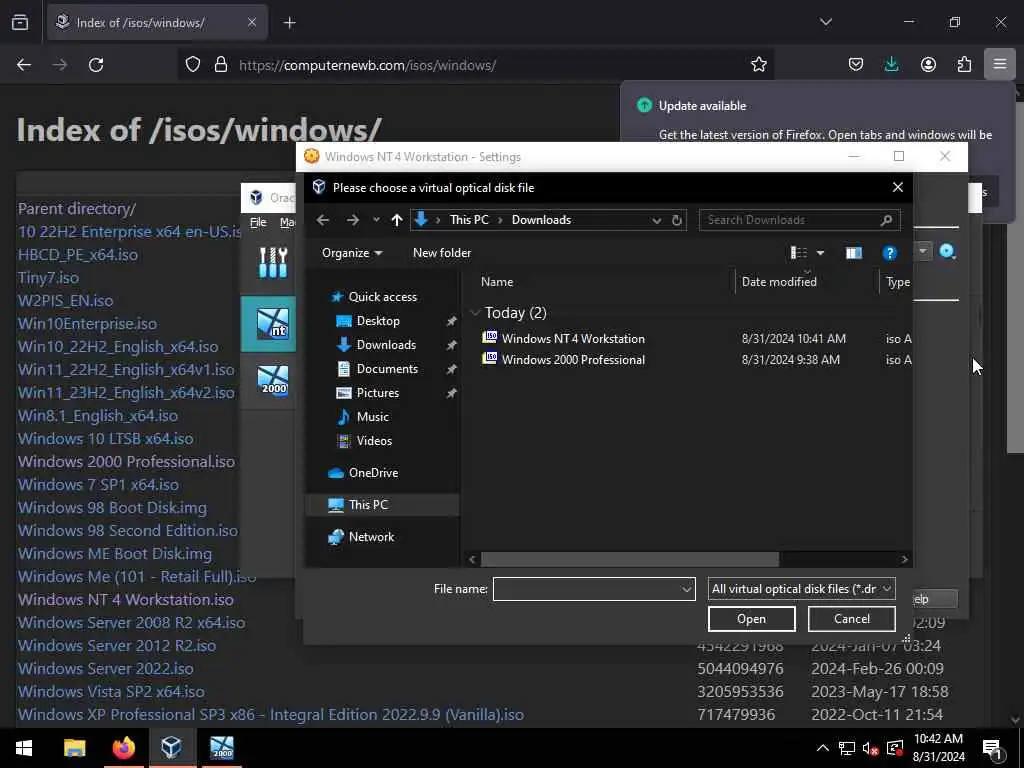Select Quick access in navigation pane
Screen dimensions: 1024x768
[382, 296]
